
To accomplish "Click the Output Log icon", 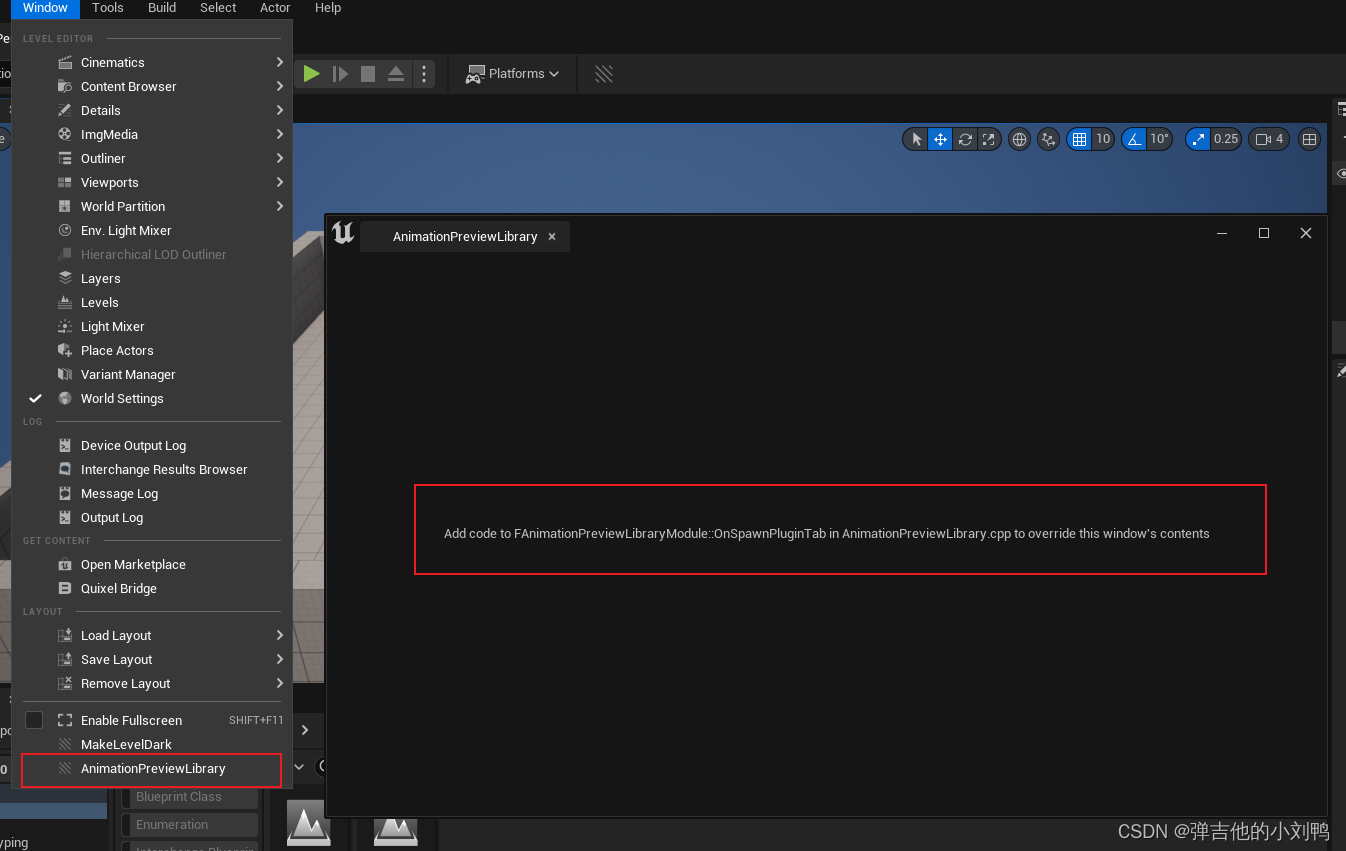I will pyautogui.click(x=65, y=517).
